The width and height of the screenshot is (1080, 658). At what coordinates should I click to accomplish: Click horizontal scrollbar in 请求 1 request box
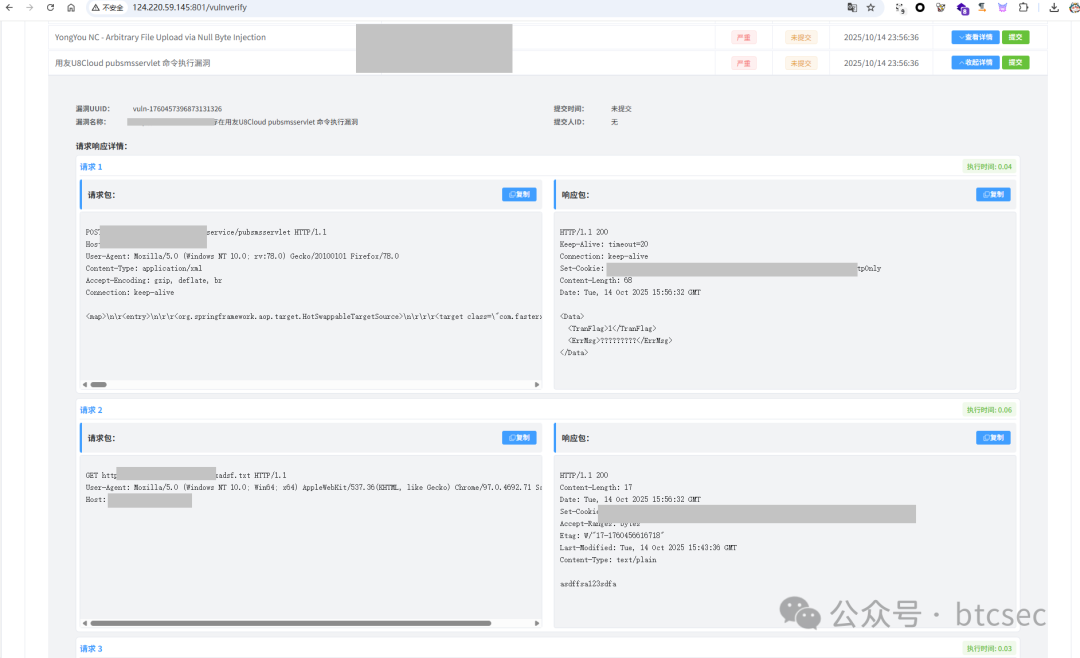[x=98, y=384]
